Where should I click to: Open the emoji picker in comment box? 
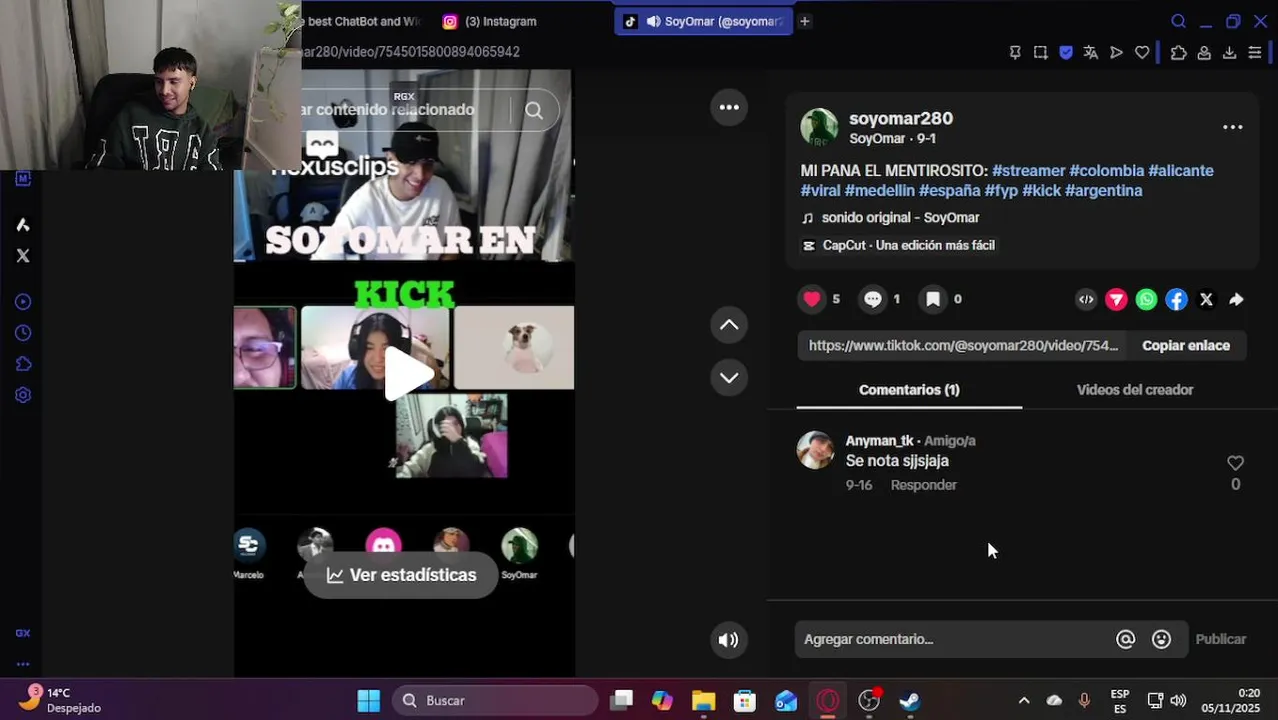click(x=1161, y=639)
